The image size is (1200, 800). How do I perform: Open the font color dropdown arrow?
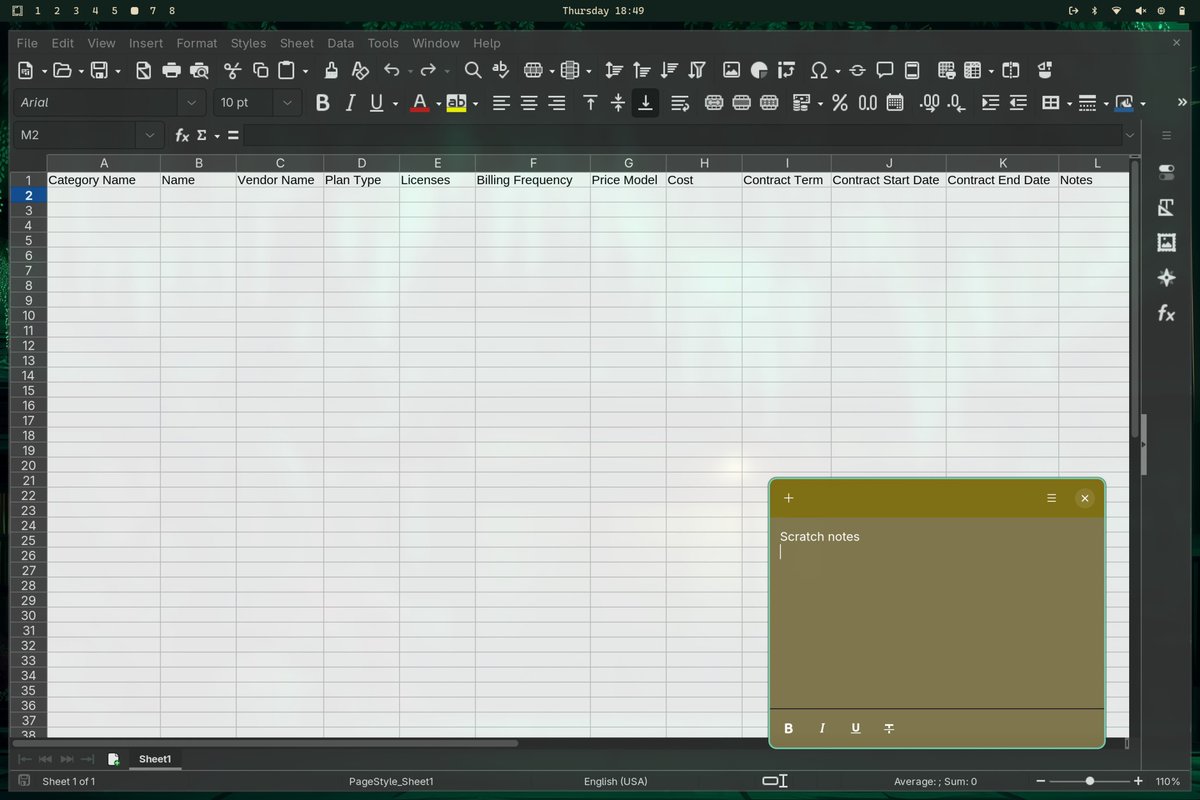click(x=438, y=103)
